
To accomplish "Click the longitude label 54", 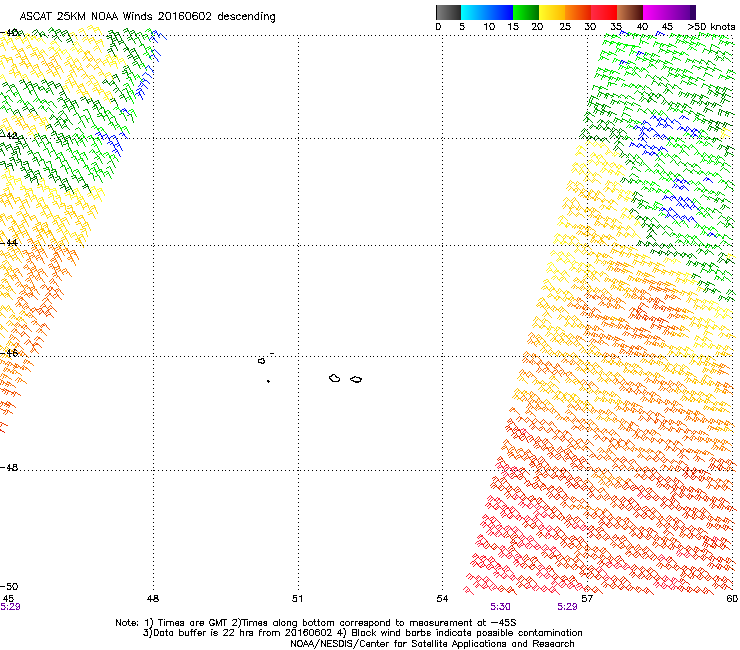I will 442,599.
